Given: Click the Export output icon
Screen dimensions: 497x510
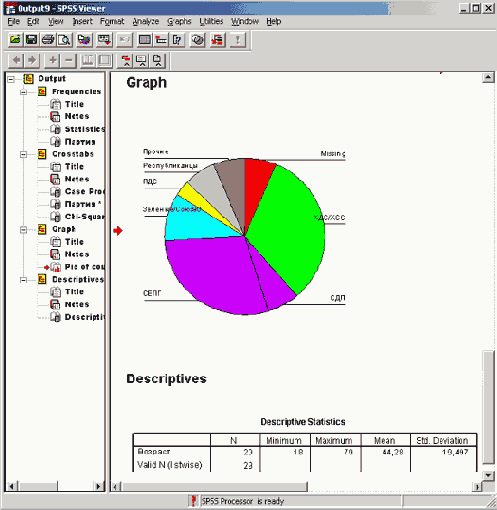Looking at the screenshot, I should pyautogui.click(x=84, y=40).
